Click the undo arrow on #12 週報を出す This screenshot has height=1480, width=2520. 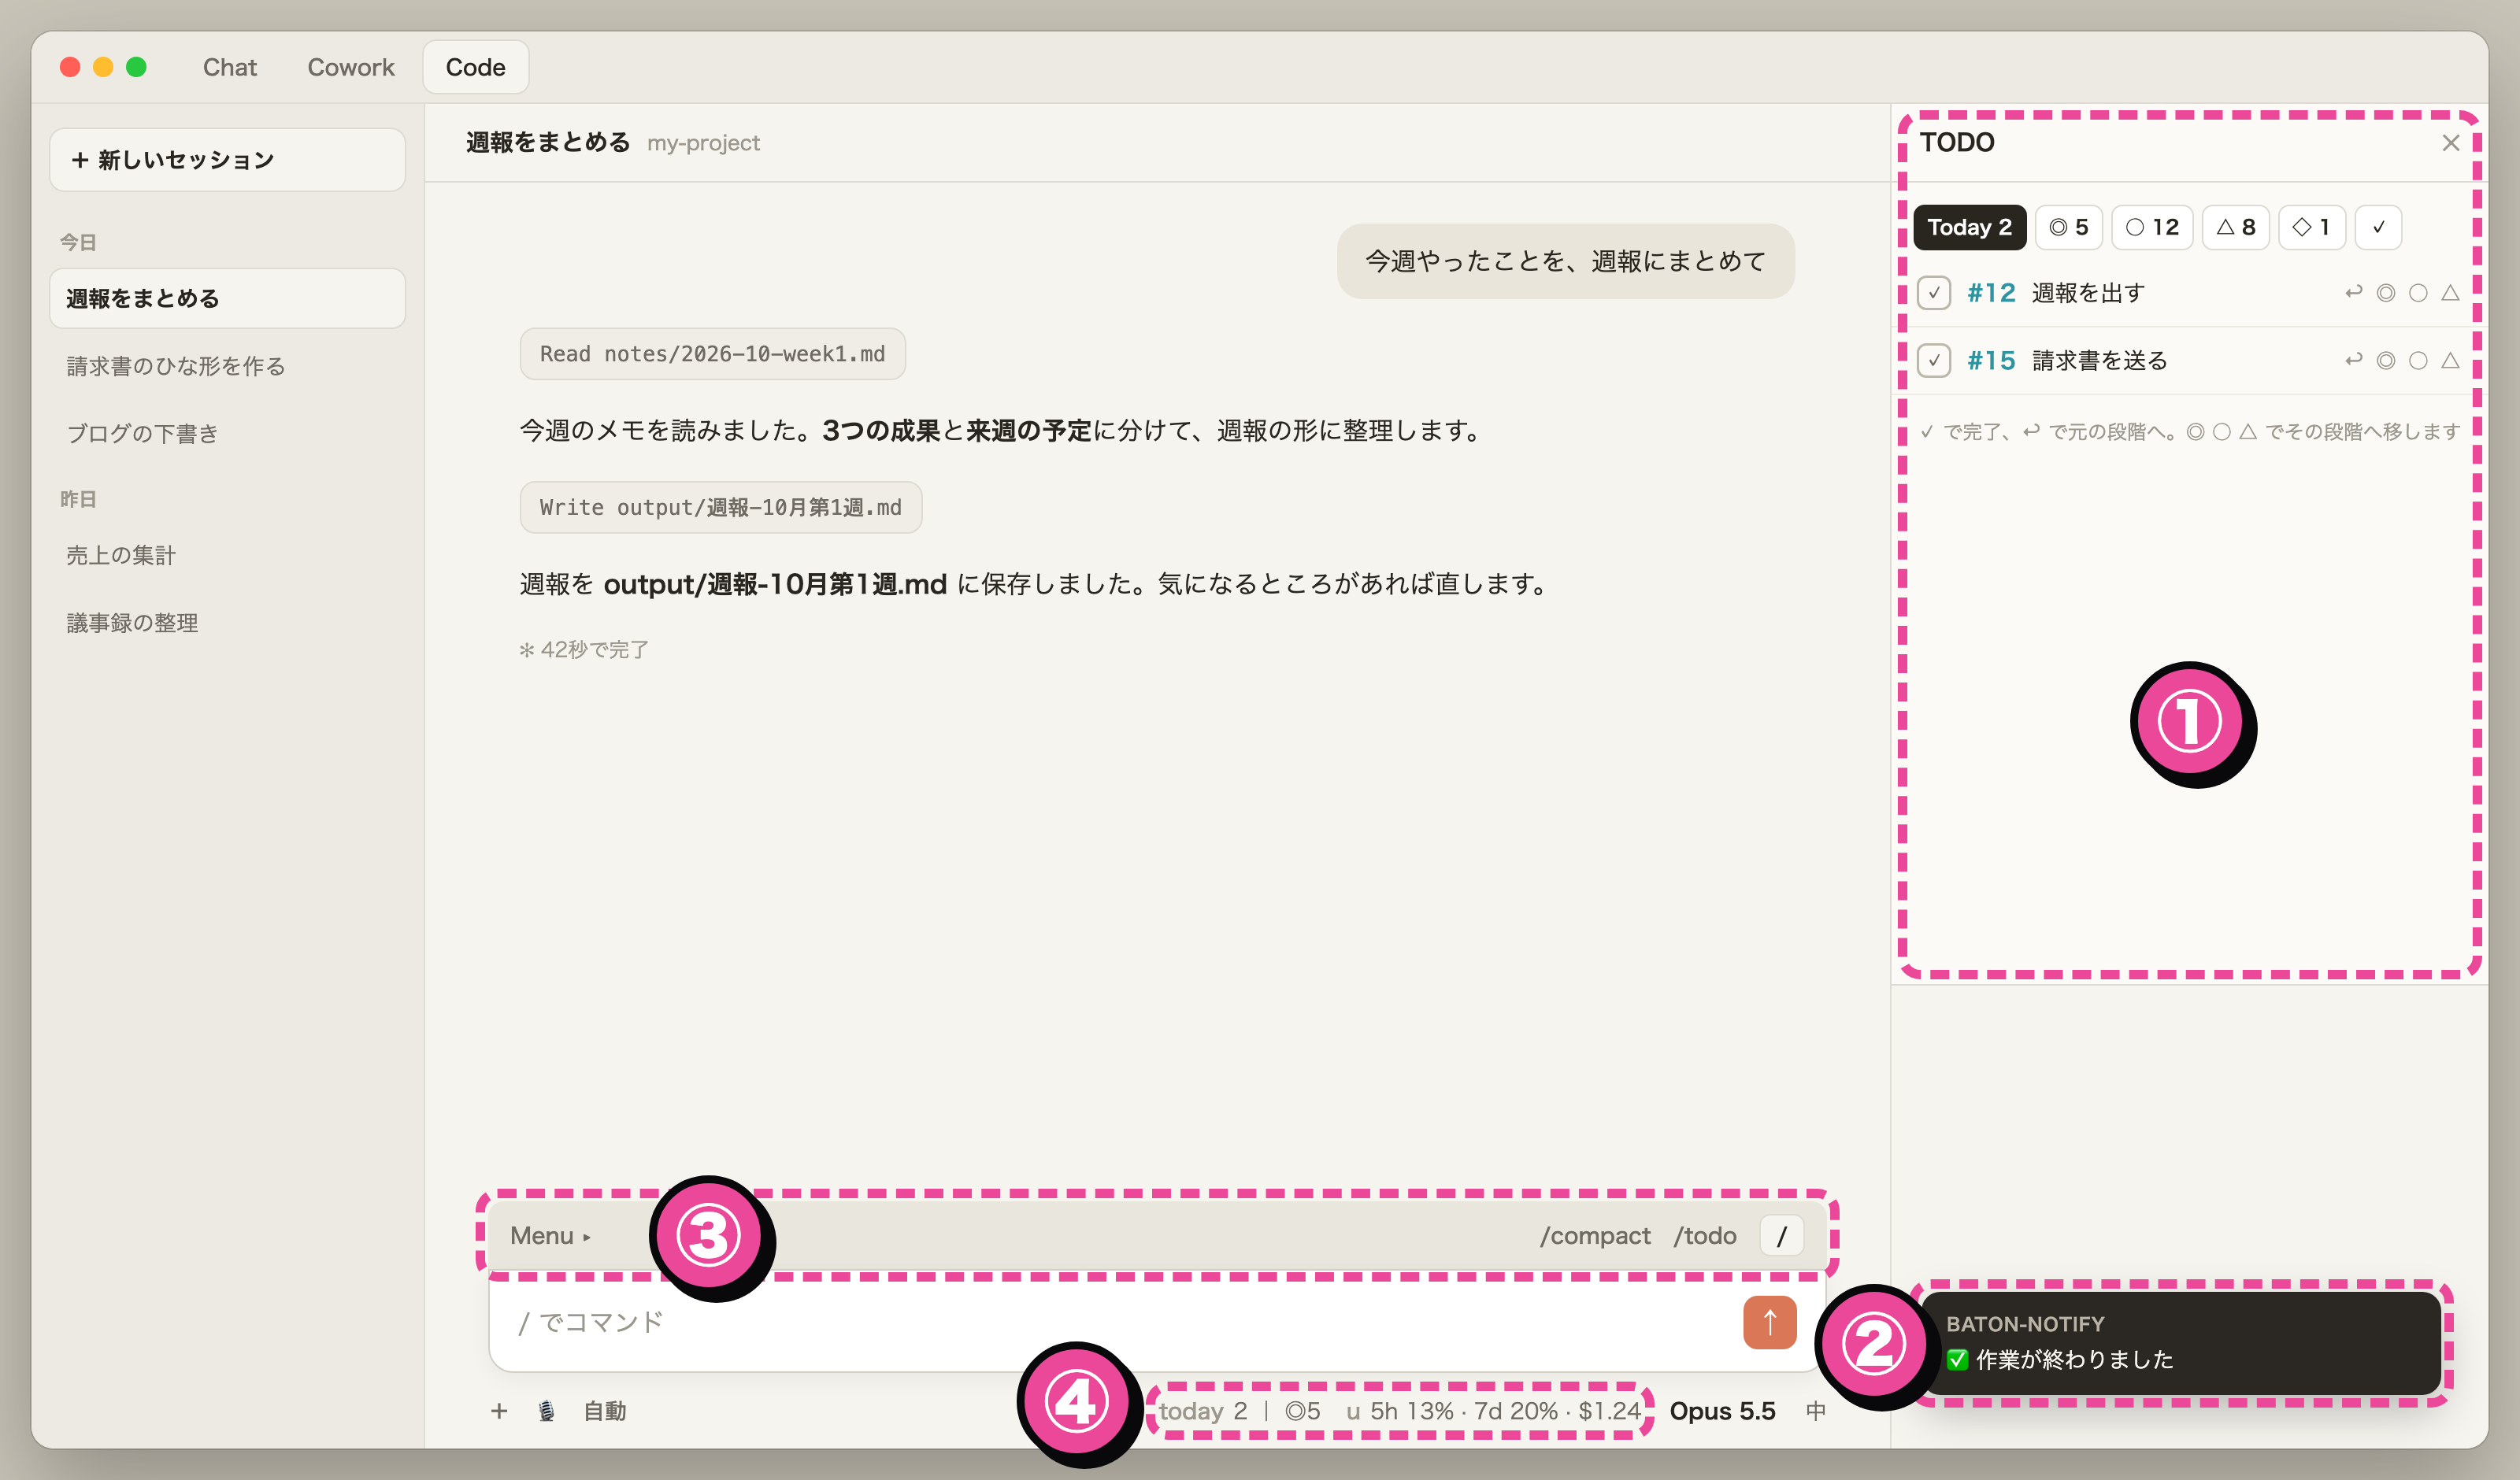click(2353, 293)
